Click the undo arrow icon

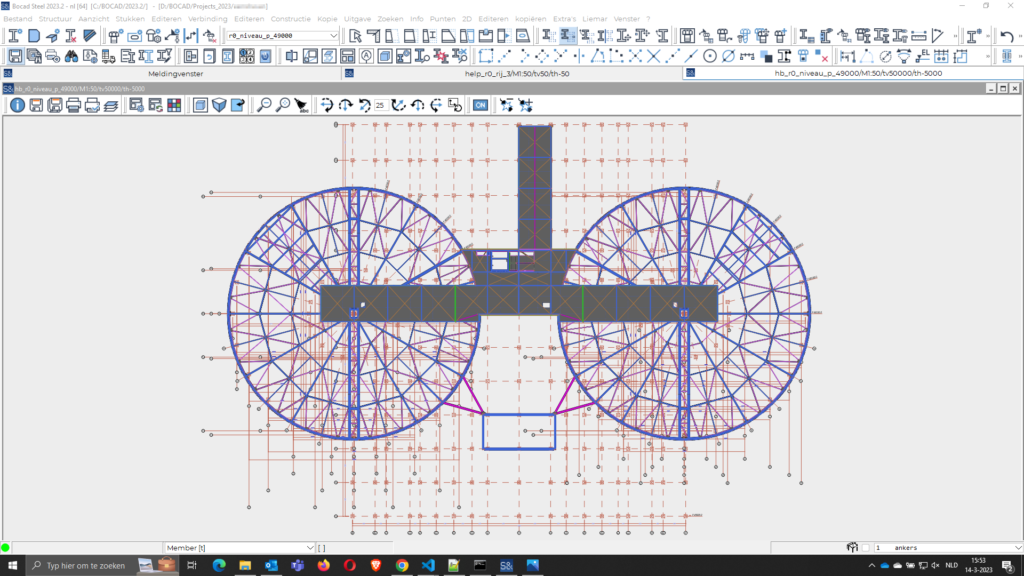pyautogui.click(x=1007, y=37)
